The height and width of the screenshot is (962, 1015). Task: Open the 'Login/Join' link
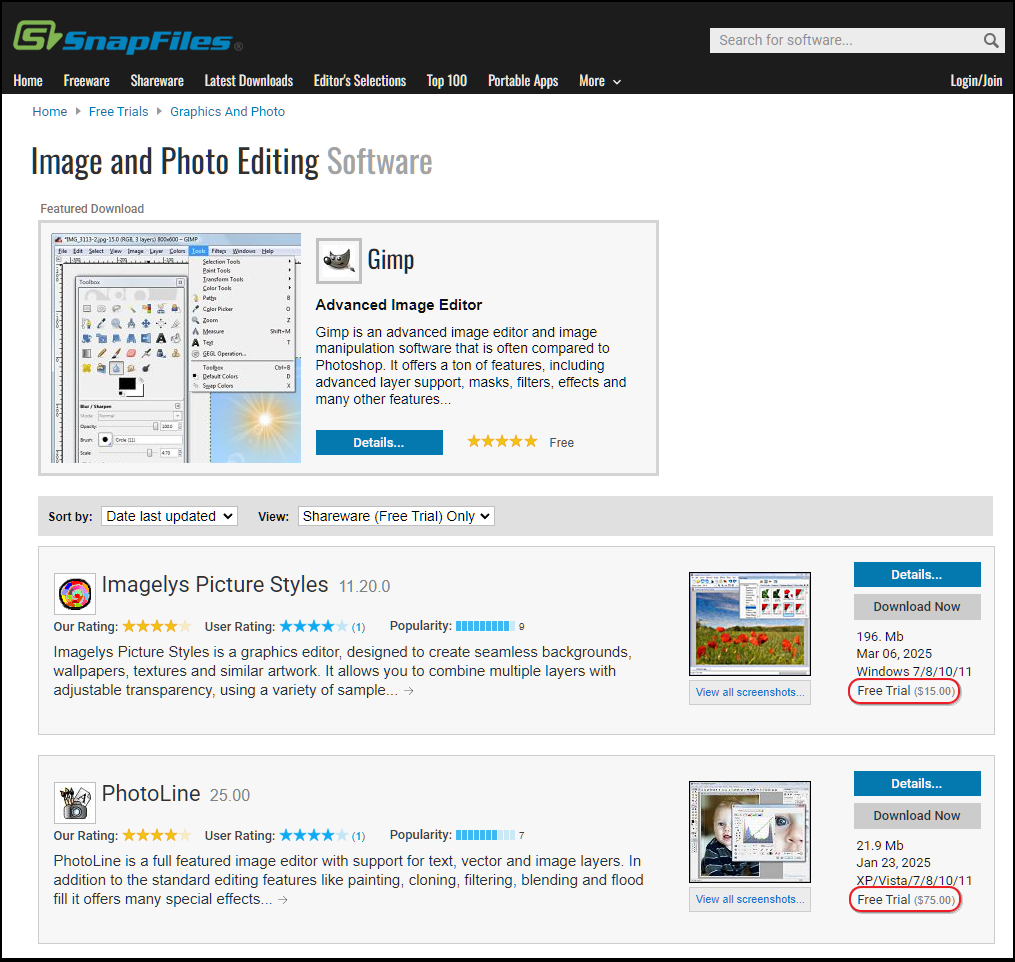[x=975, y=81]
